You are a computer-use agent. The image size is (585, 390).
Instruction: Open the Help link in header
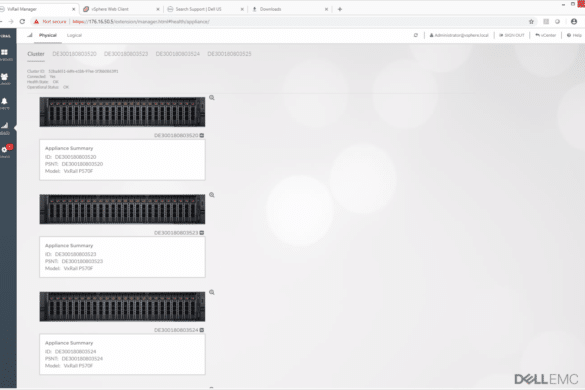pyautogui.click(x=574, y=35)
